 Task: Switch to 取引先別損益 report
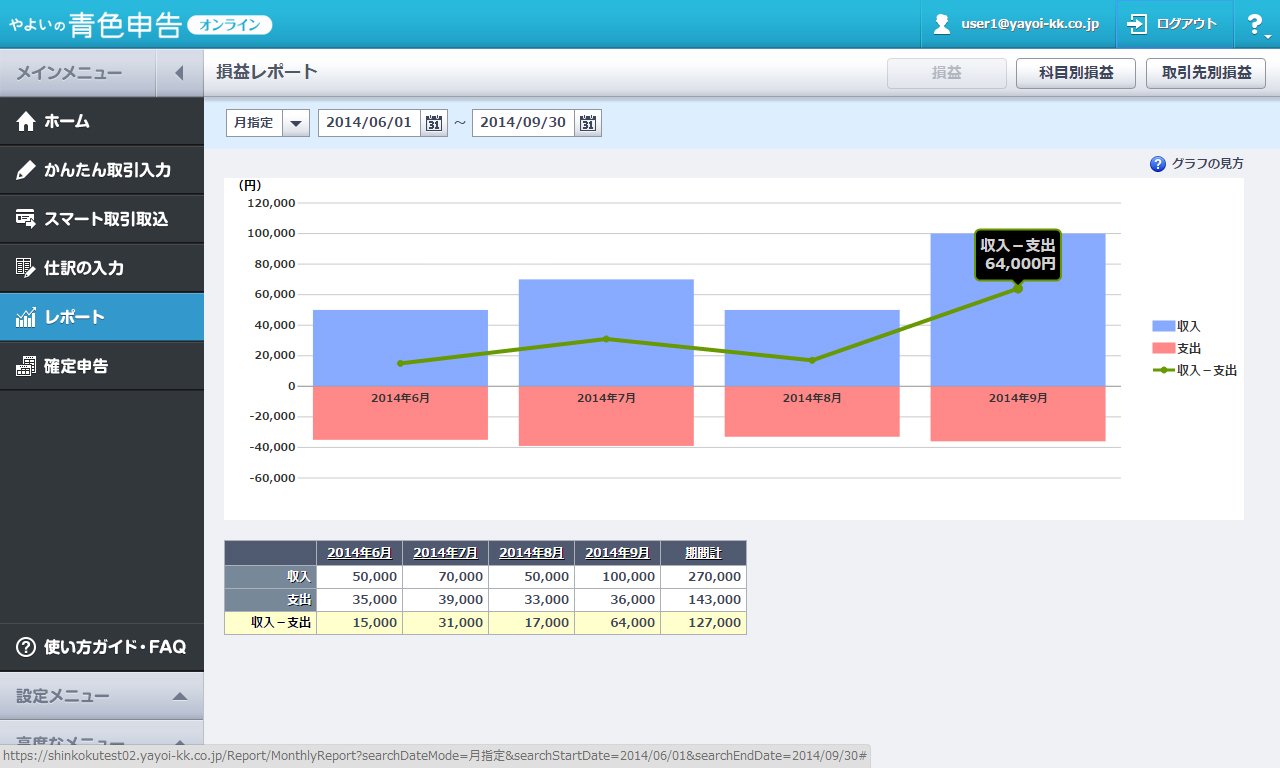[x=1206, y=73]
